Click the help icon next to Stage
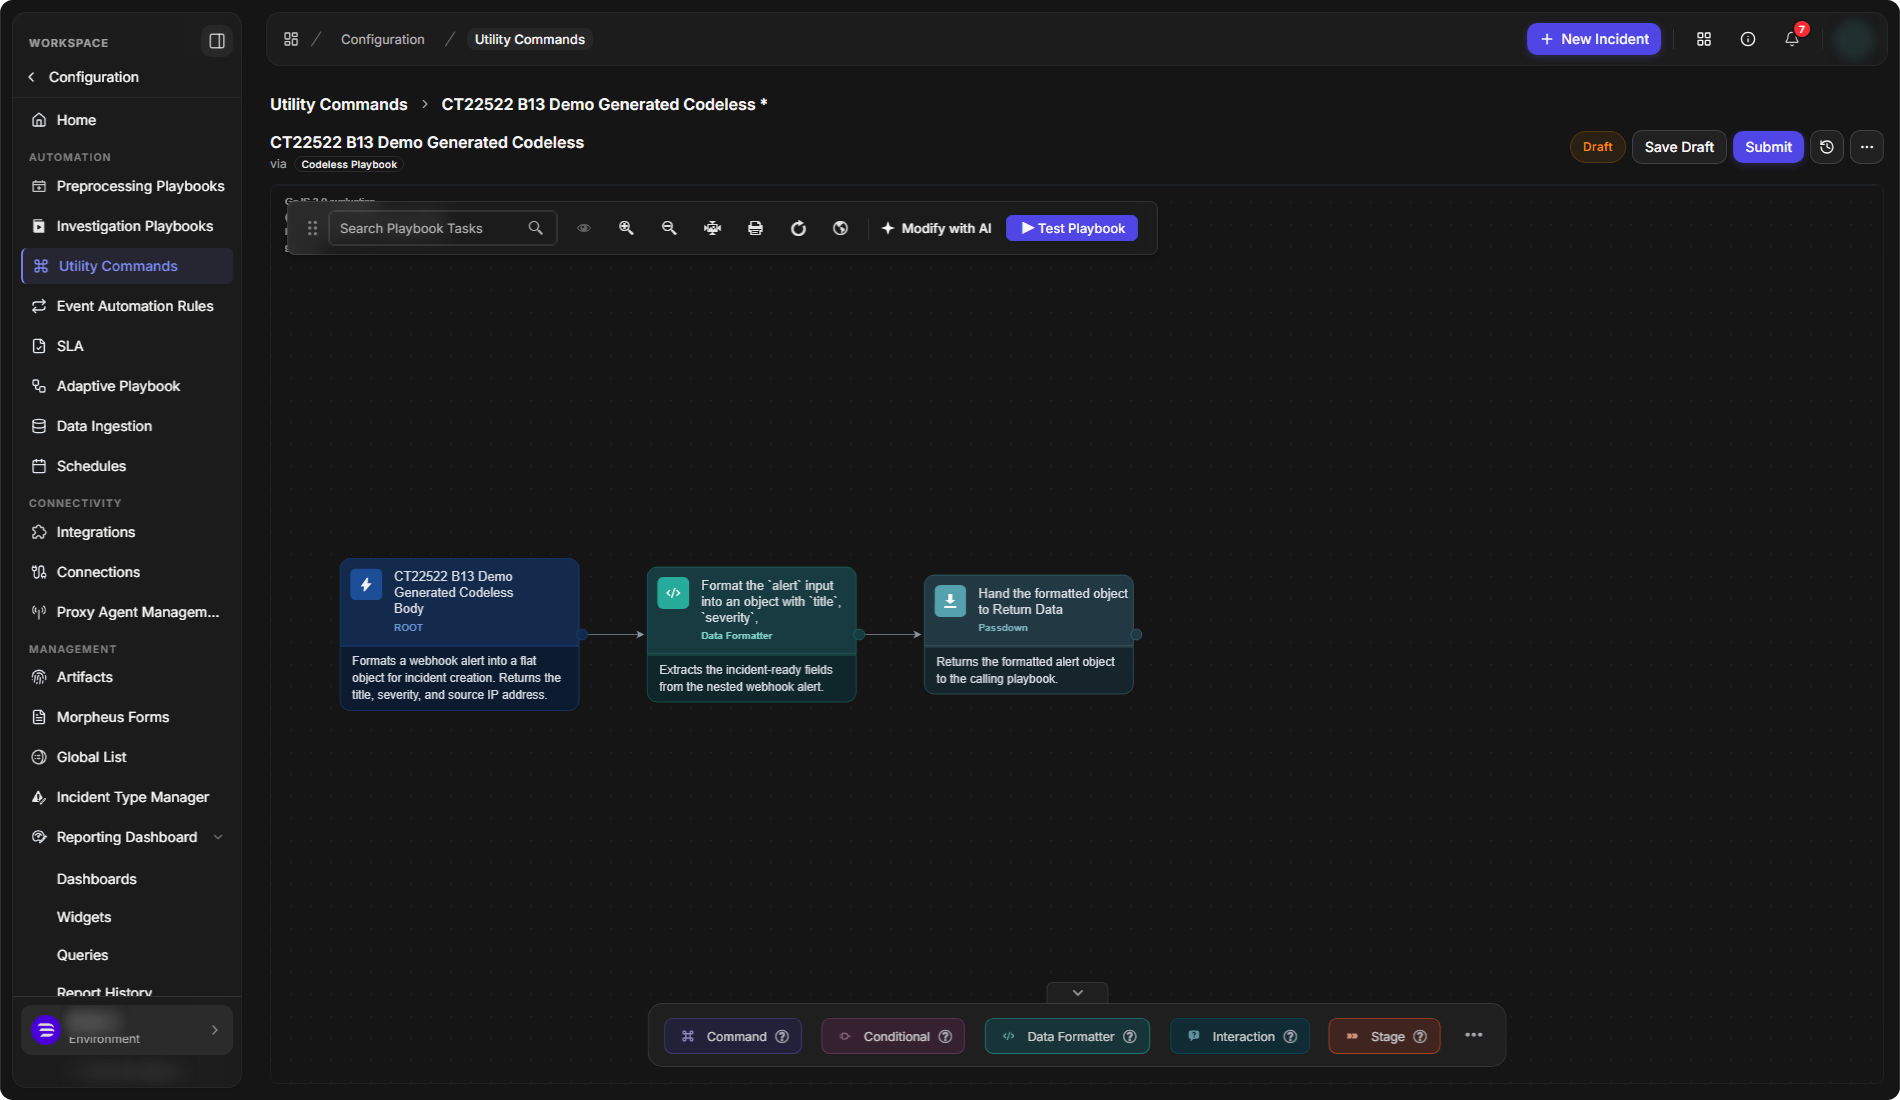This screenshot has height=1100, width=1900. [1419, 1036]
